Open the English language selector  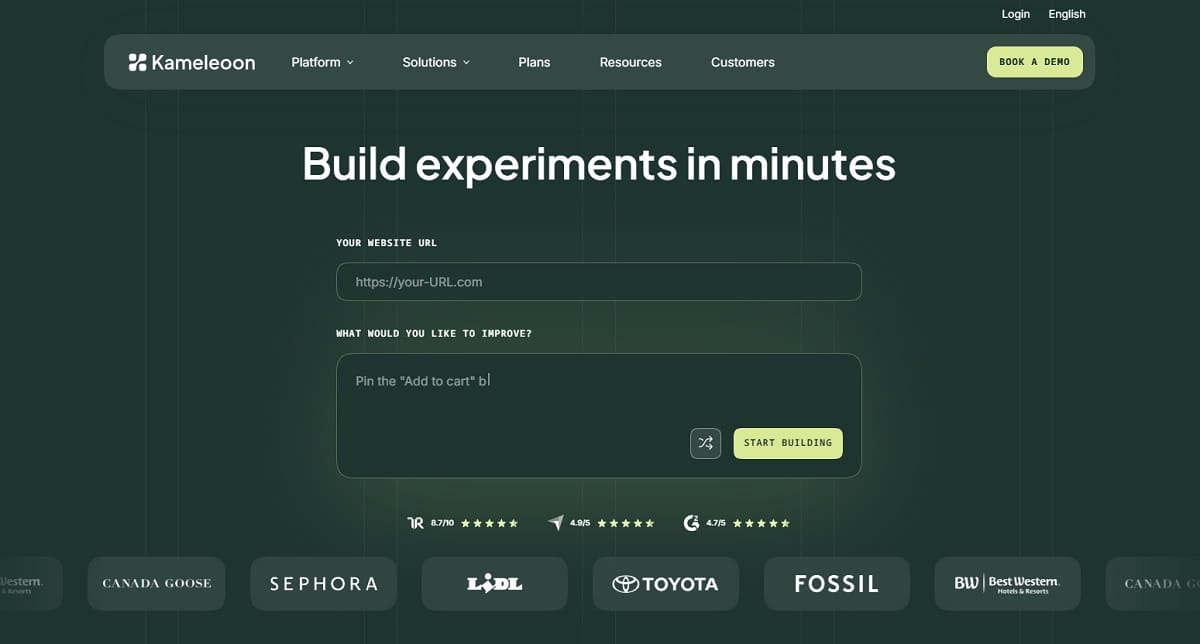click(1067, 14)
